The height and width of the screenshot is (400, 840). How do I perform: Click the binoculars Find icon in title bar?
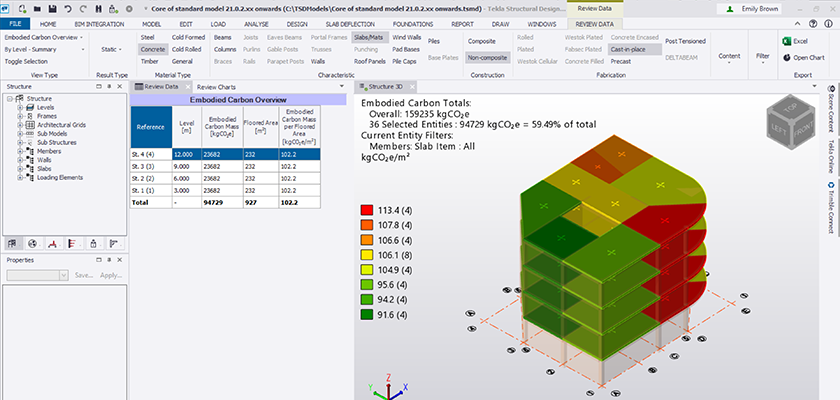coord(99,9)
